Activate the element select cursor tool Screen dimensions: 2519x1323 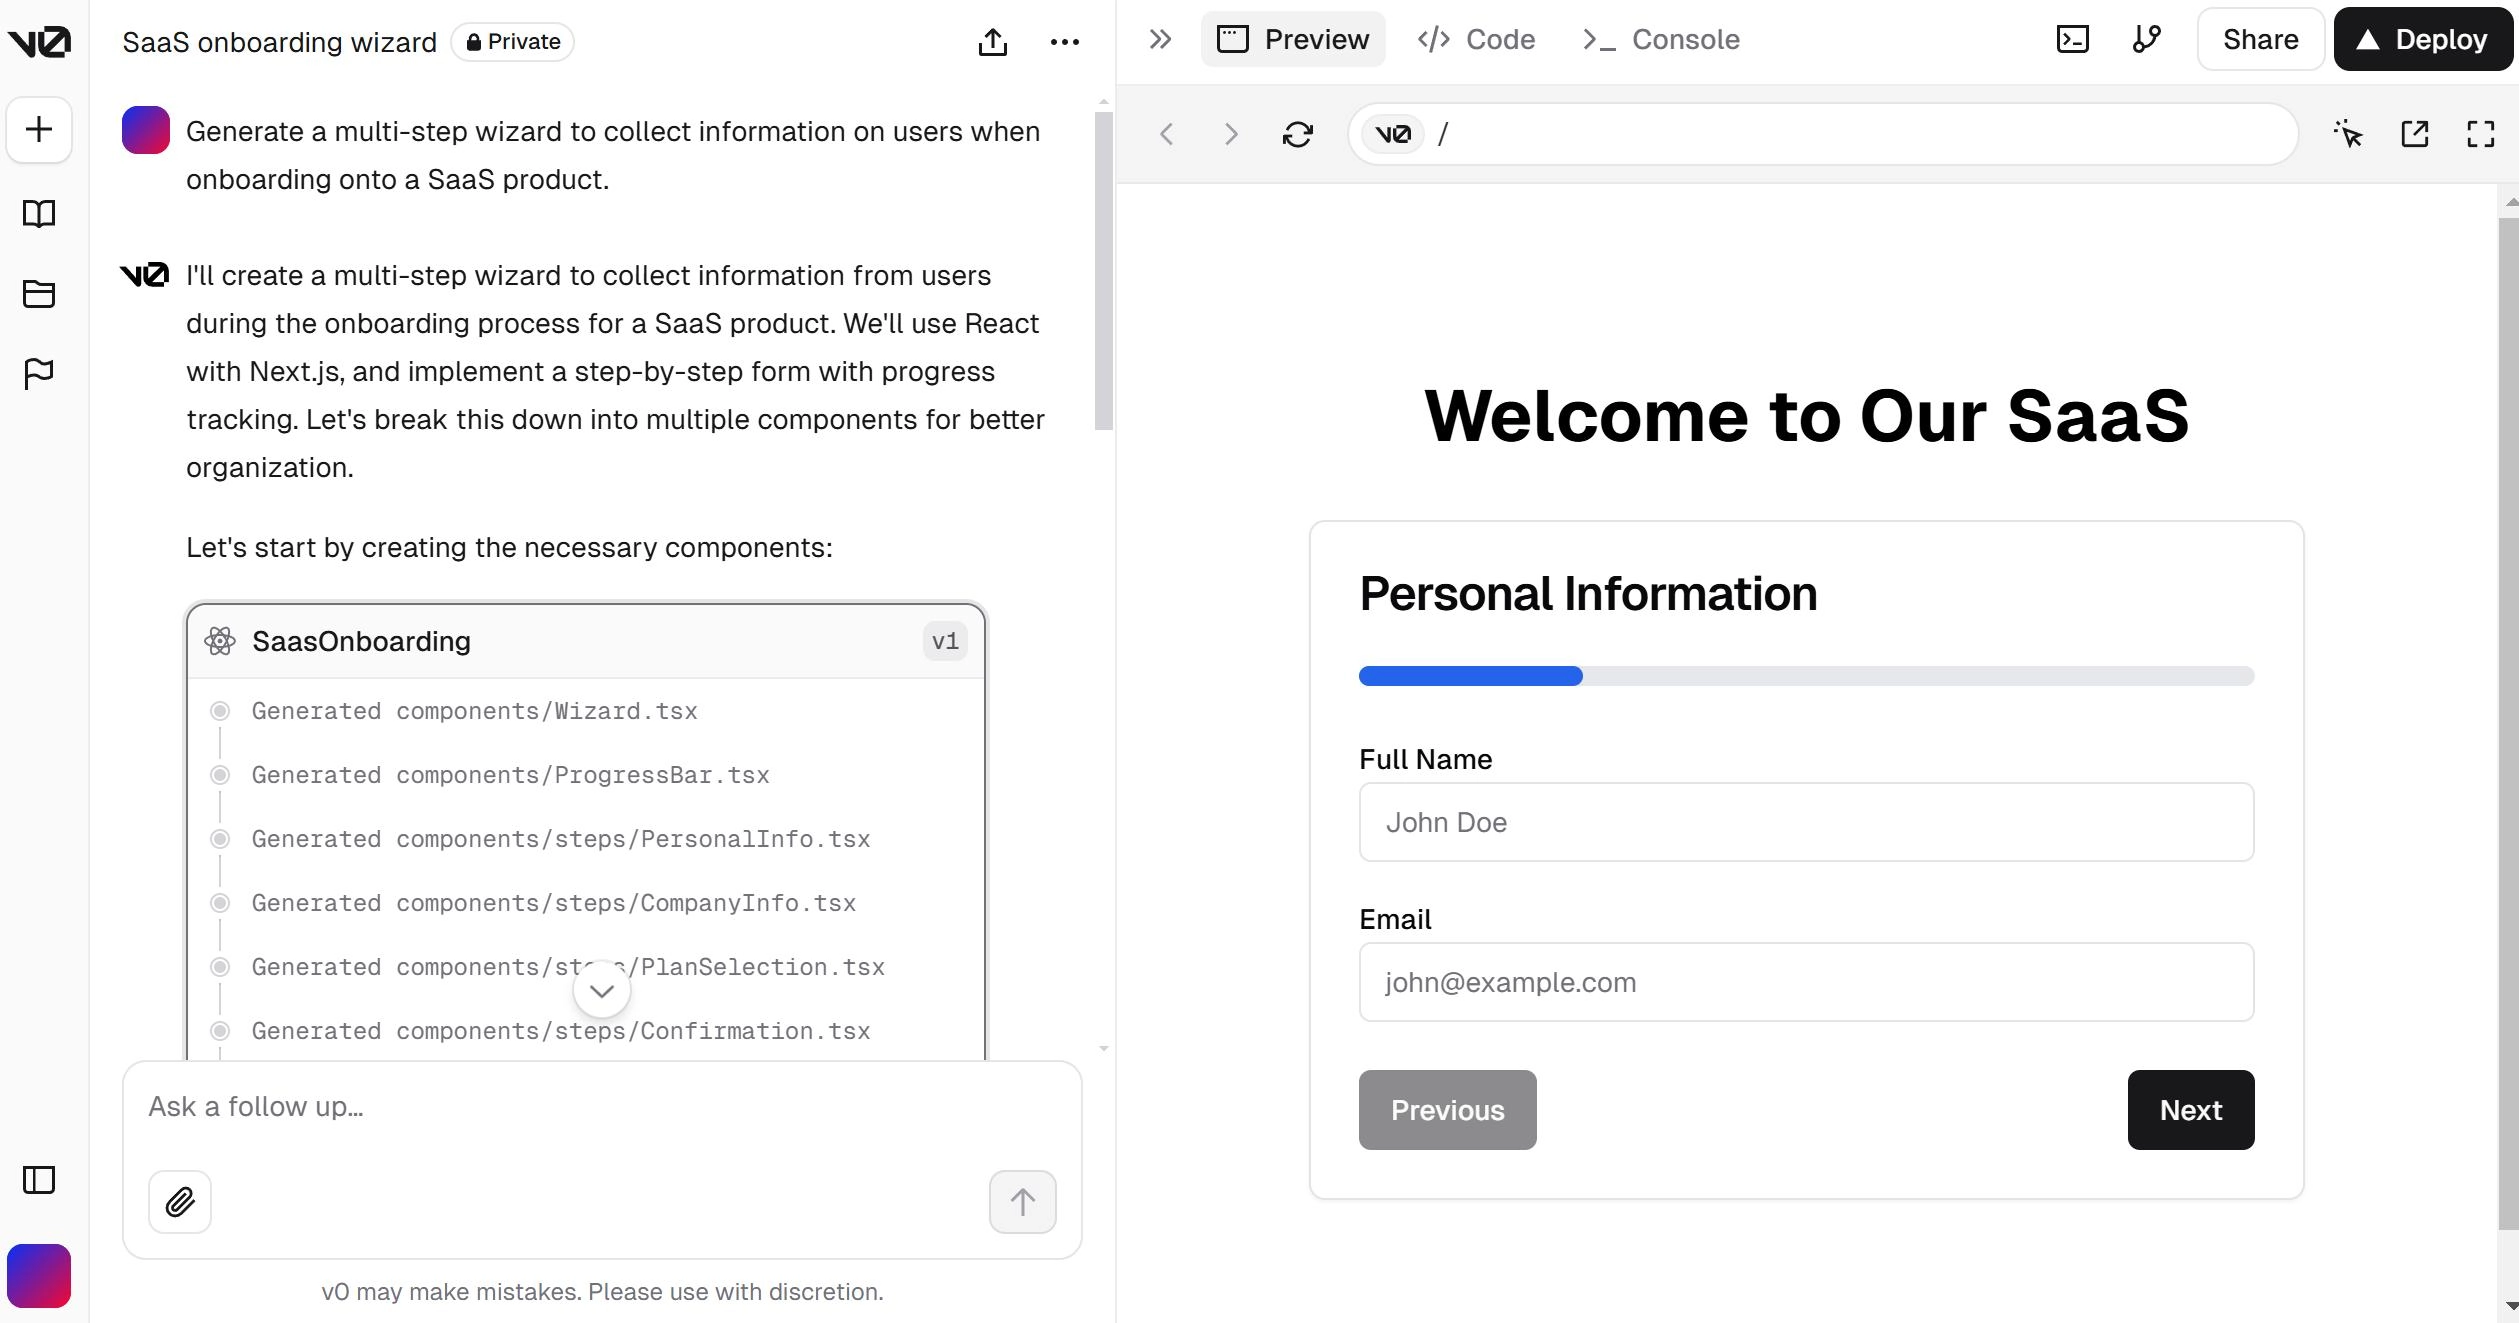[2348, 134]
